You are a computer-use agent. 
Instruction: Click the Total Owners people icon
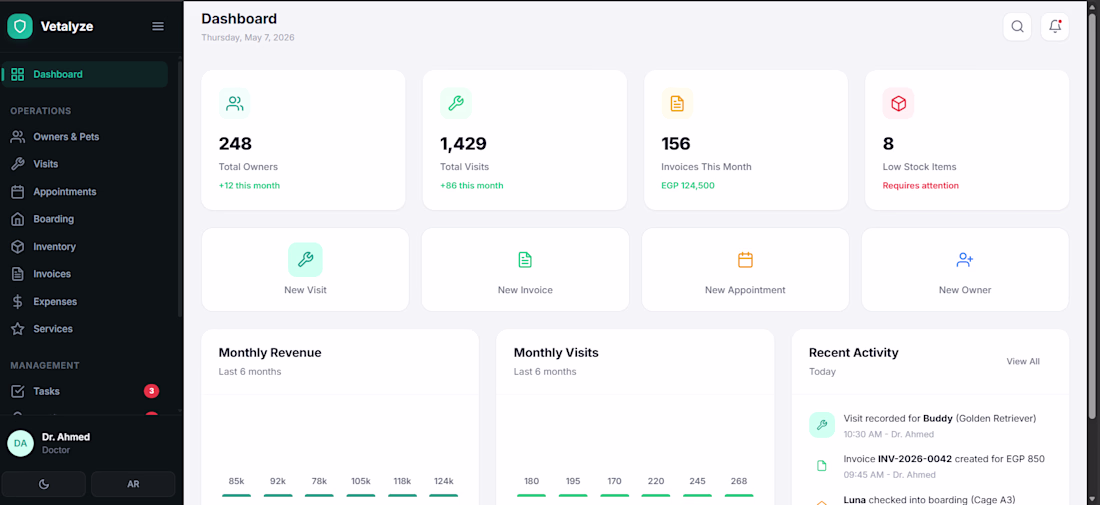coord(235,104)
